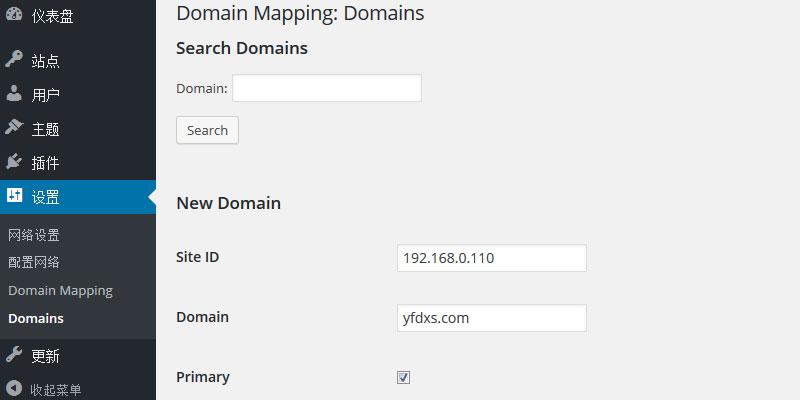Image resolution: width=800 pixels, height=400 pixels.
Task: Click the Site ID input field
Action: 492,258
